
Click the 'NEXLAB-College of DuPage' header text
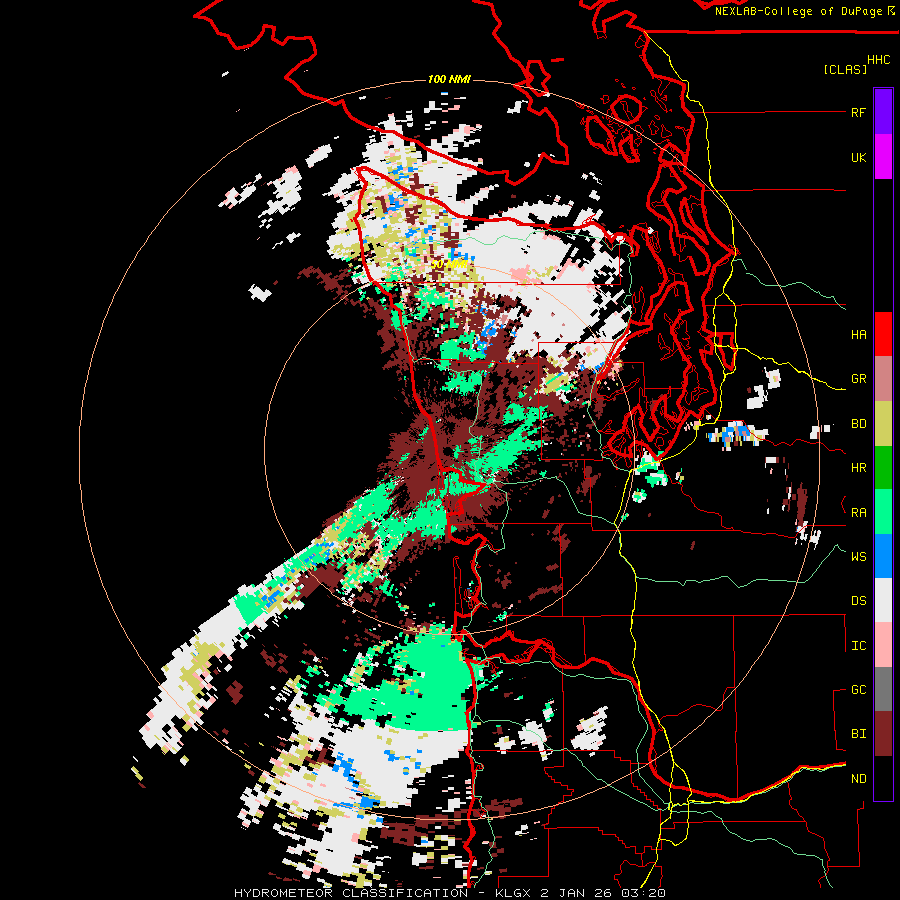(x=798, y=11)
